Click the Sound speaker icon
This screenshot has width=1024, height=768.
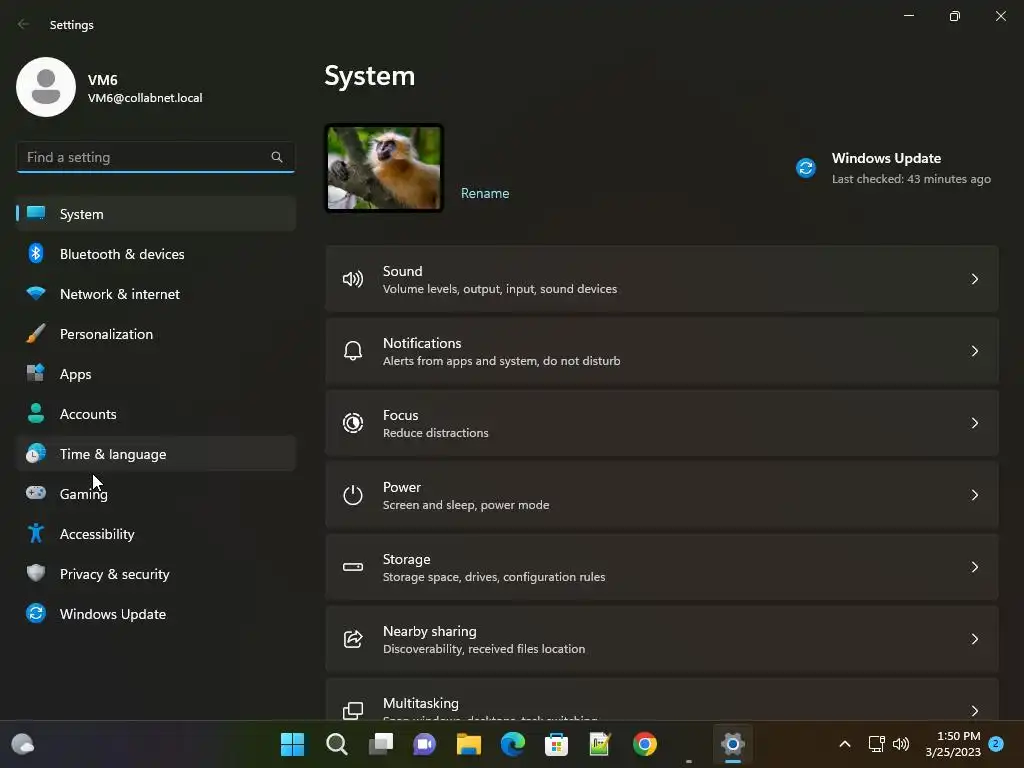click(x=353, y=280)
